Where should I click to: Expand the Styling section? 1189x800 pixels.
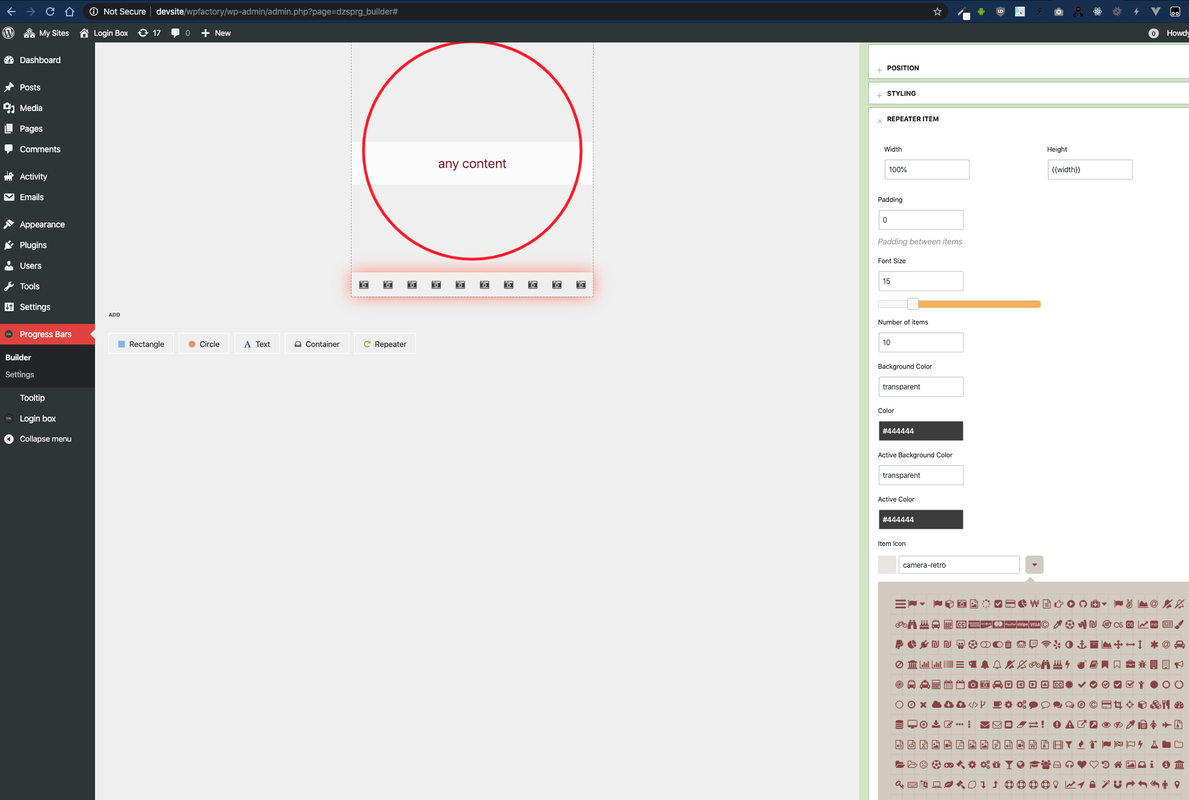[900, 94]
